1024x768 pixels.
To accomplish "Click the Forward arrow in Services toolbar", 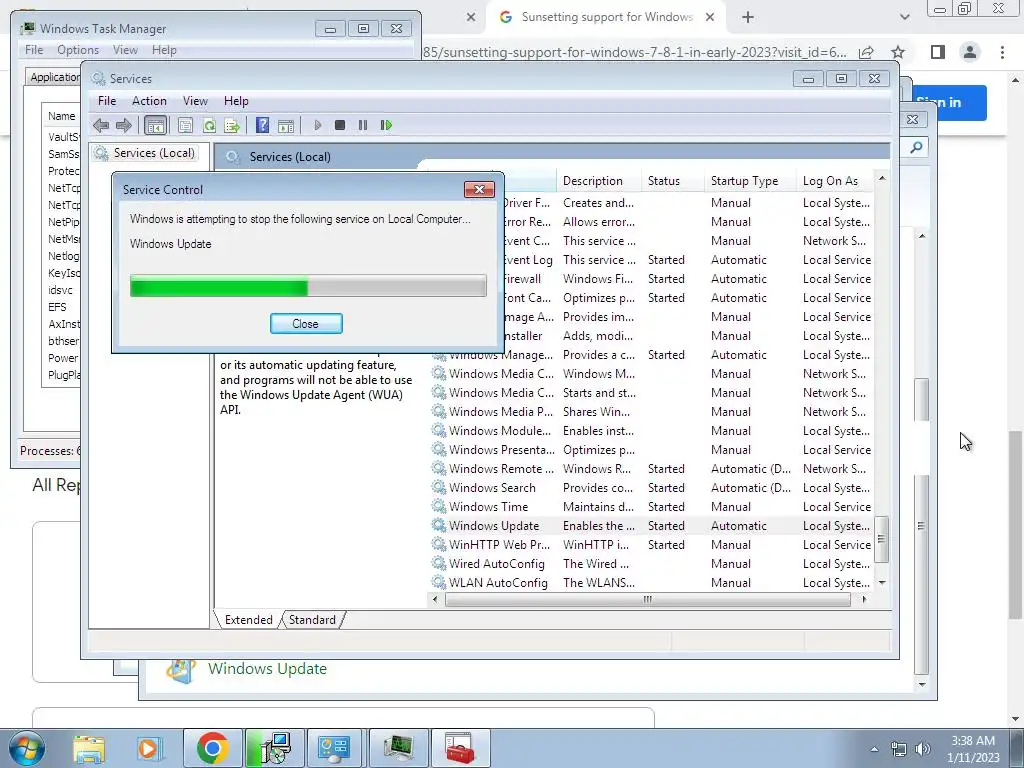I will click(123, 125).
